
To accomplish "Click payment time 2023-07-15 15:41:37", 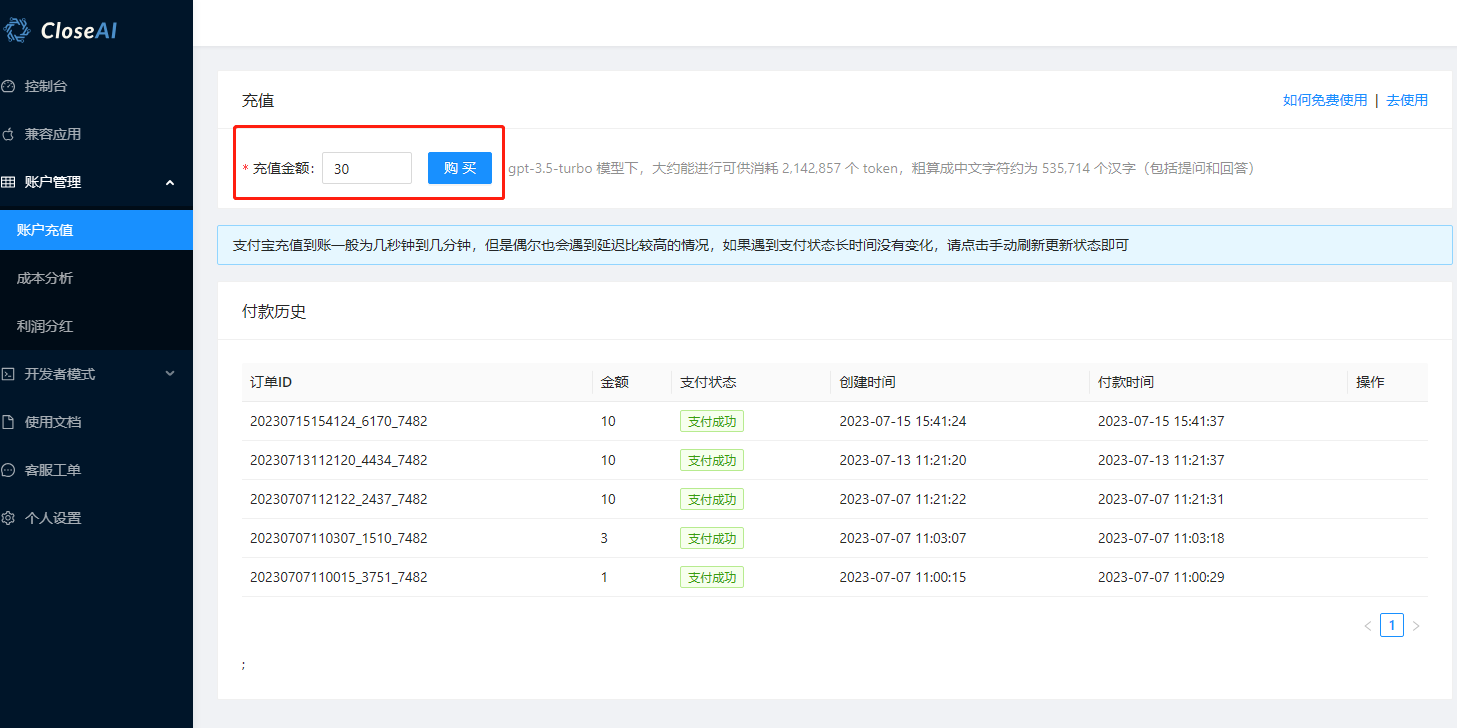I will tap(1161, 421).
